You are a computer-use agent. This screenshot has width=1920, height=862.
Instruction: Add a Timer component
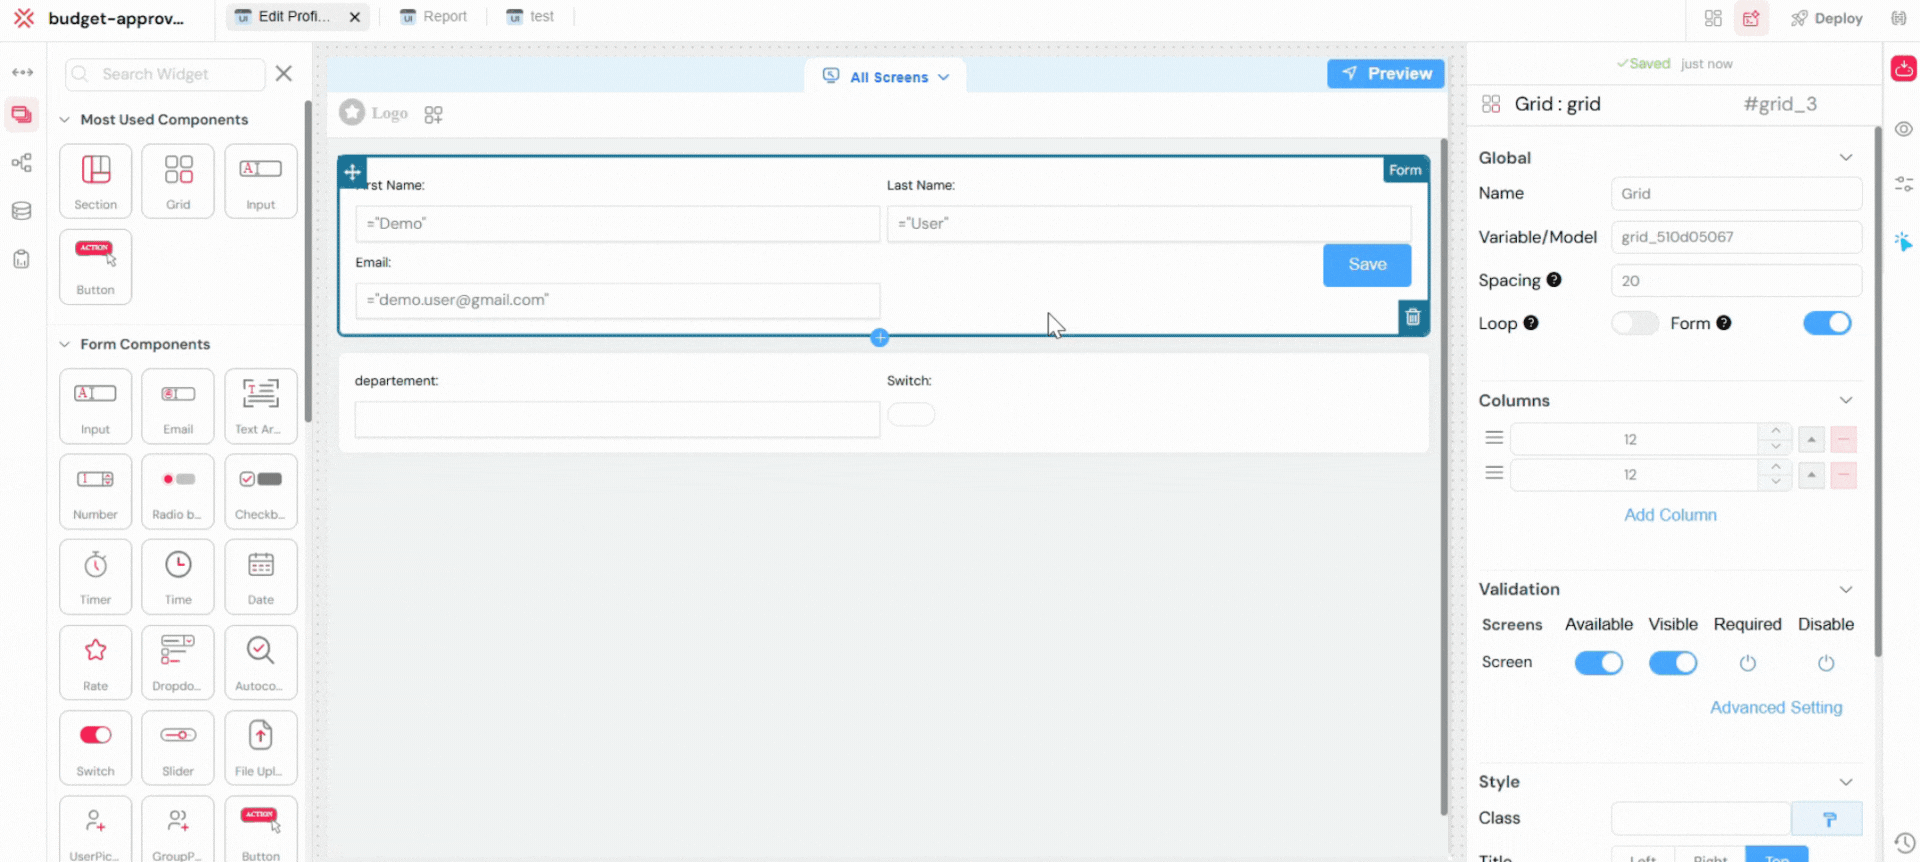click(x=95, y=577)
